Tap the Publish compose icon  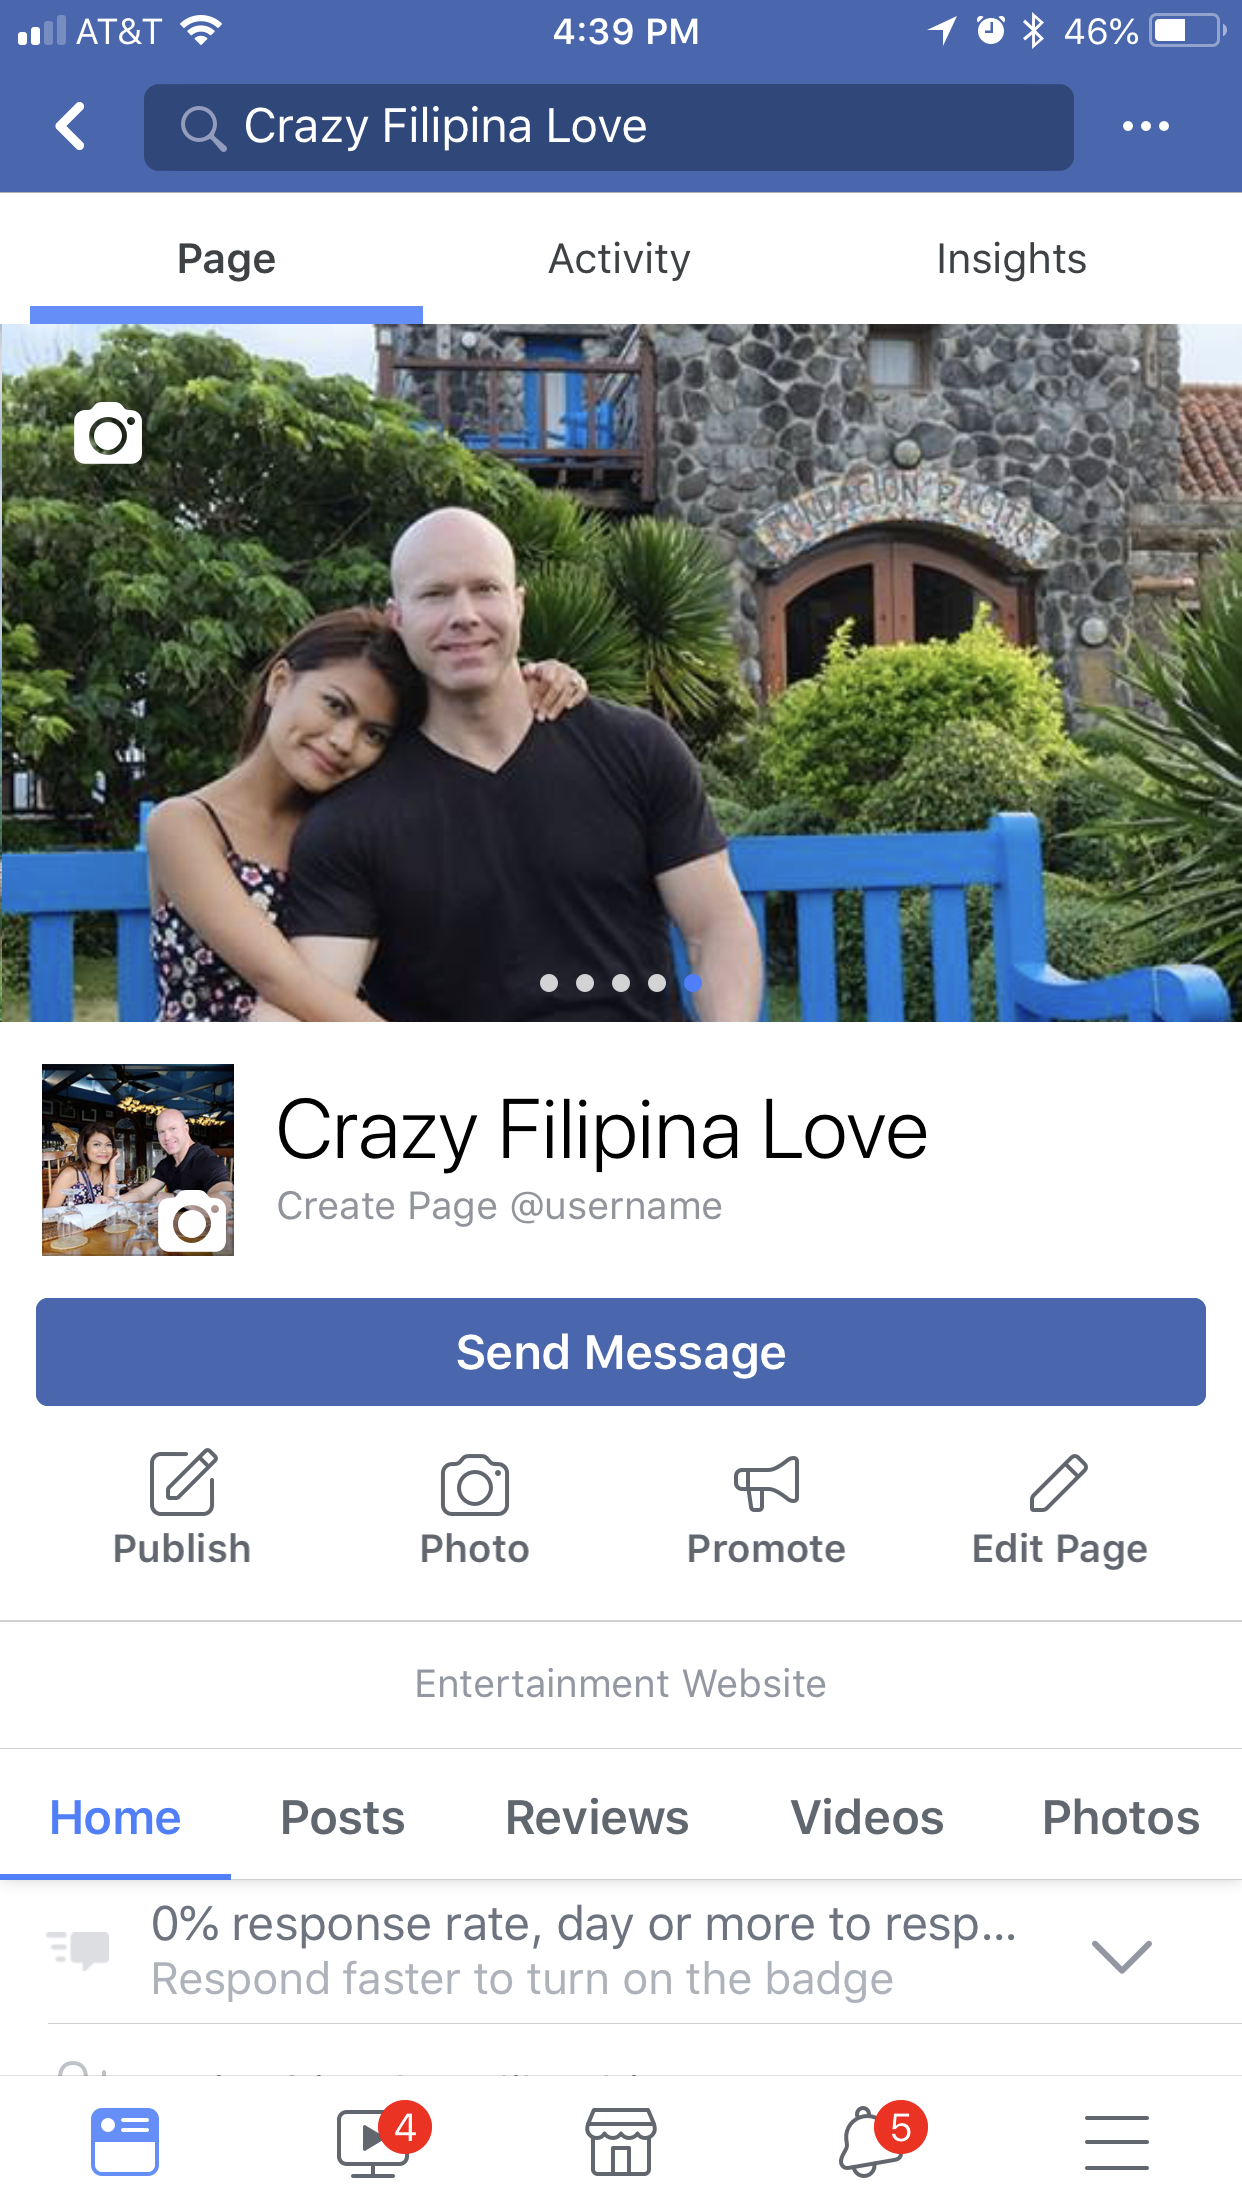coord(183,1482)
